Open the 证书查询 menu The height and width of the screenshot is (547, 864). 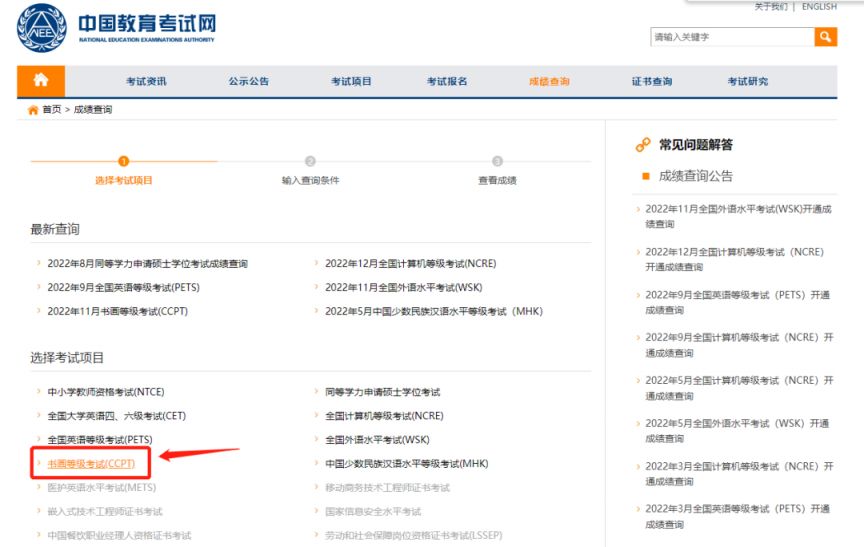pos(652,82)
